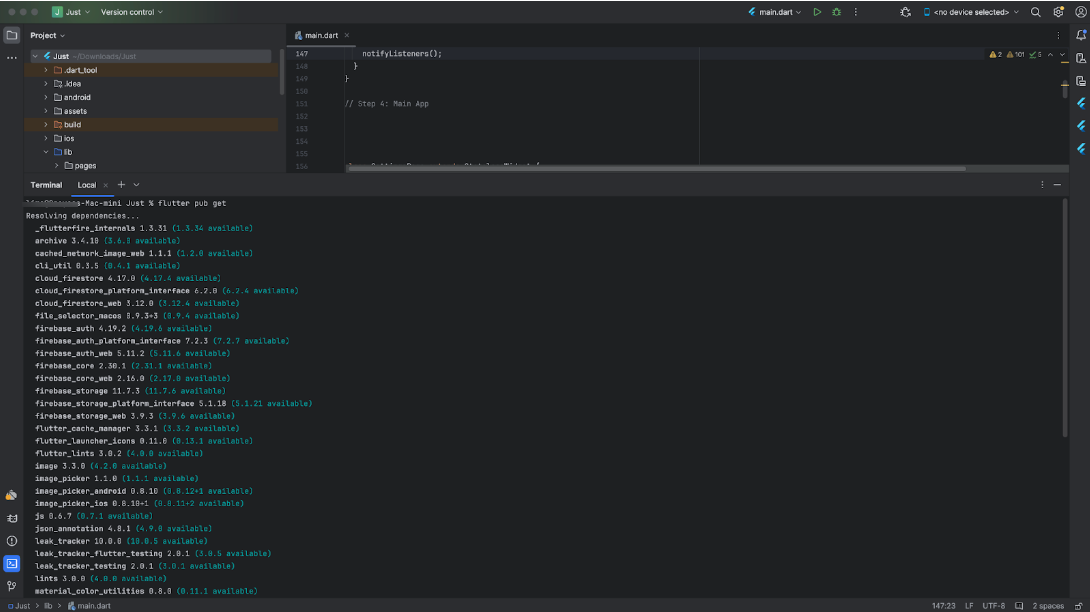
Task: Click the Terminal tool window icon
Action: [x=11, y=563]
